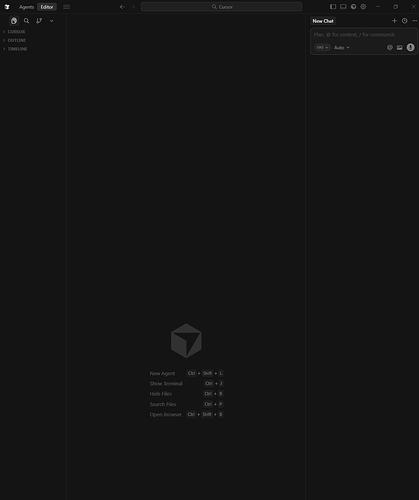
Task: Click the Open Browser shortcut label
Action: click(x=166, y=415)
